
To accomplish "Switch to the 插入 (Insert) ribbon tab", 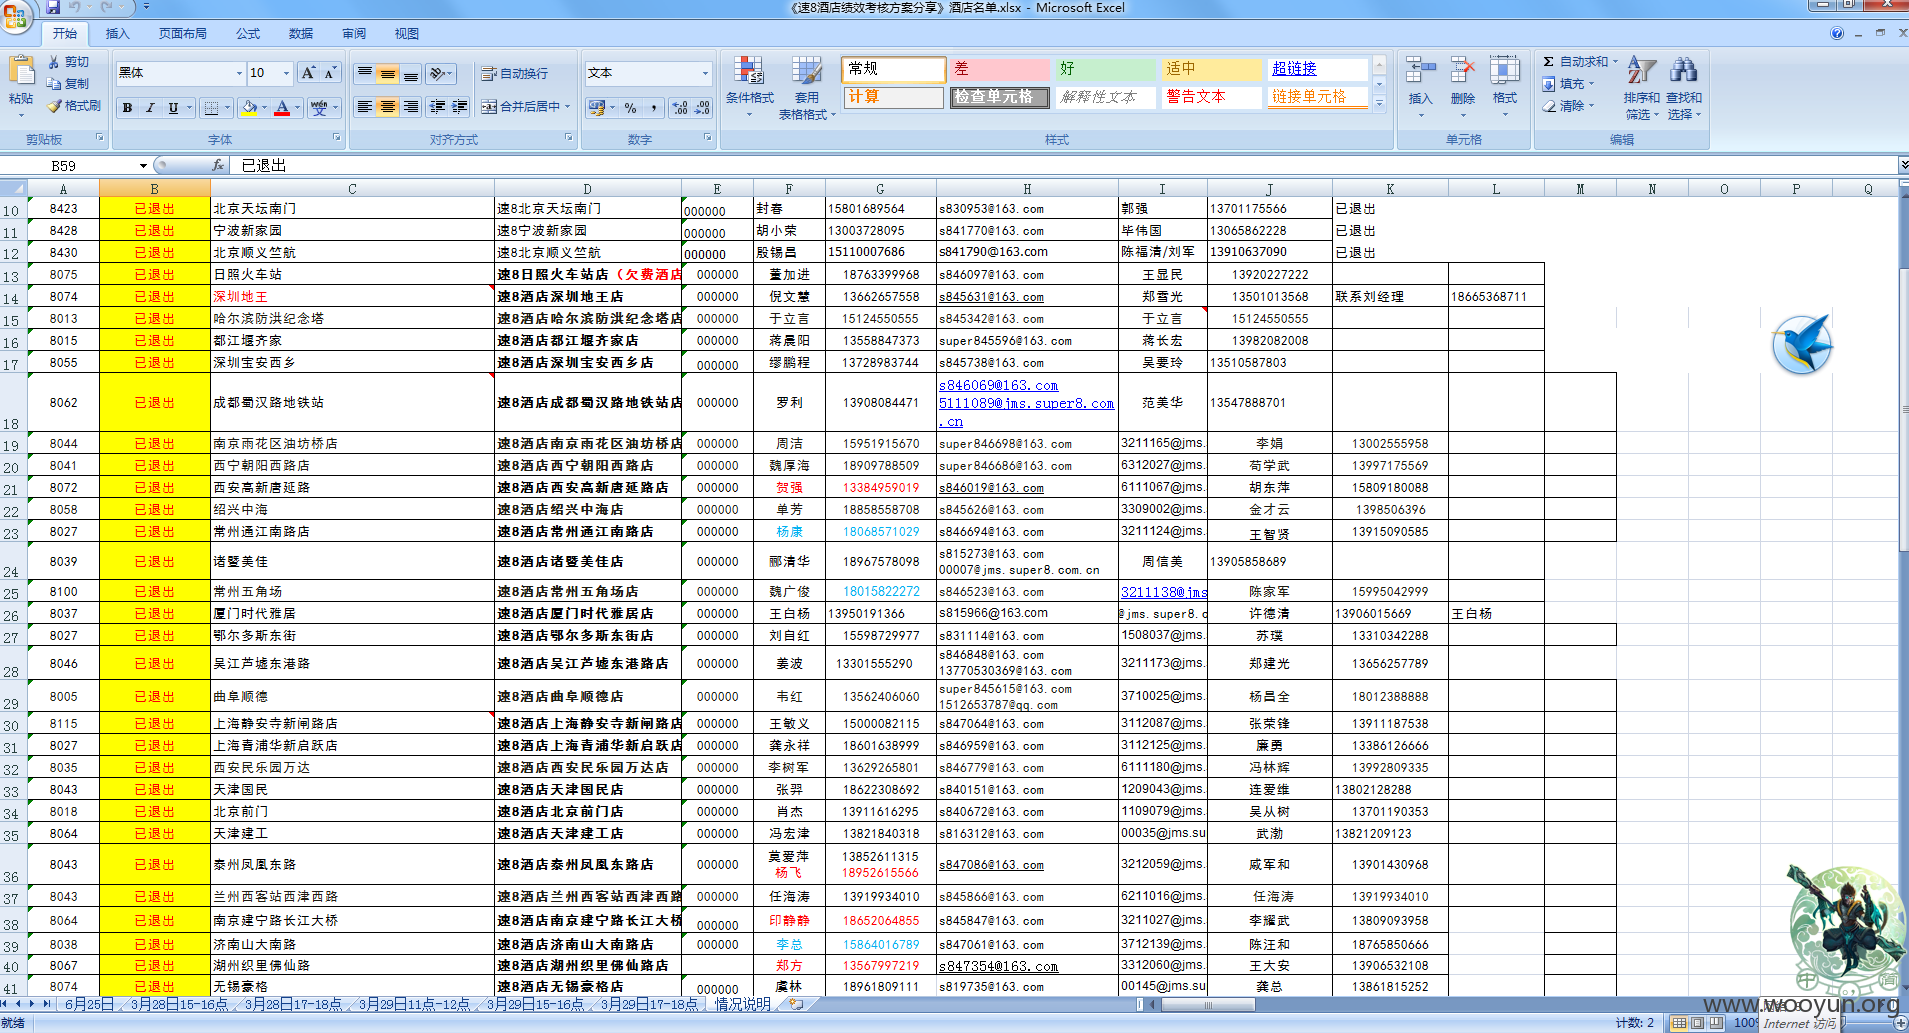I will [x=118, y=34].
